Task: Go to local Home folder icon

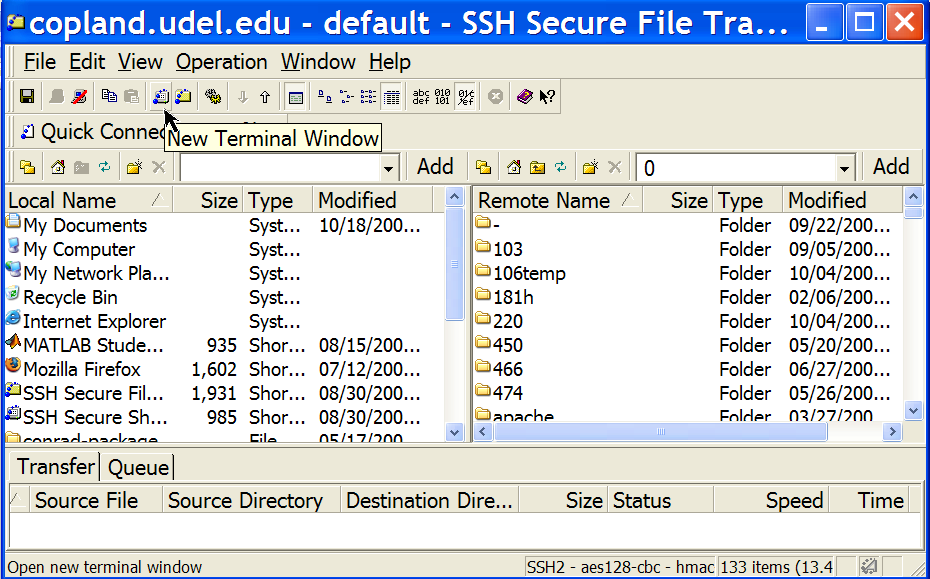Action: (x=58, y=168)
